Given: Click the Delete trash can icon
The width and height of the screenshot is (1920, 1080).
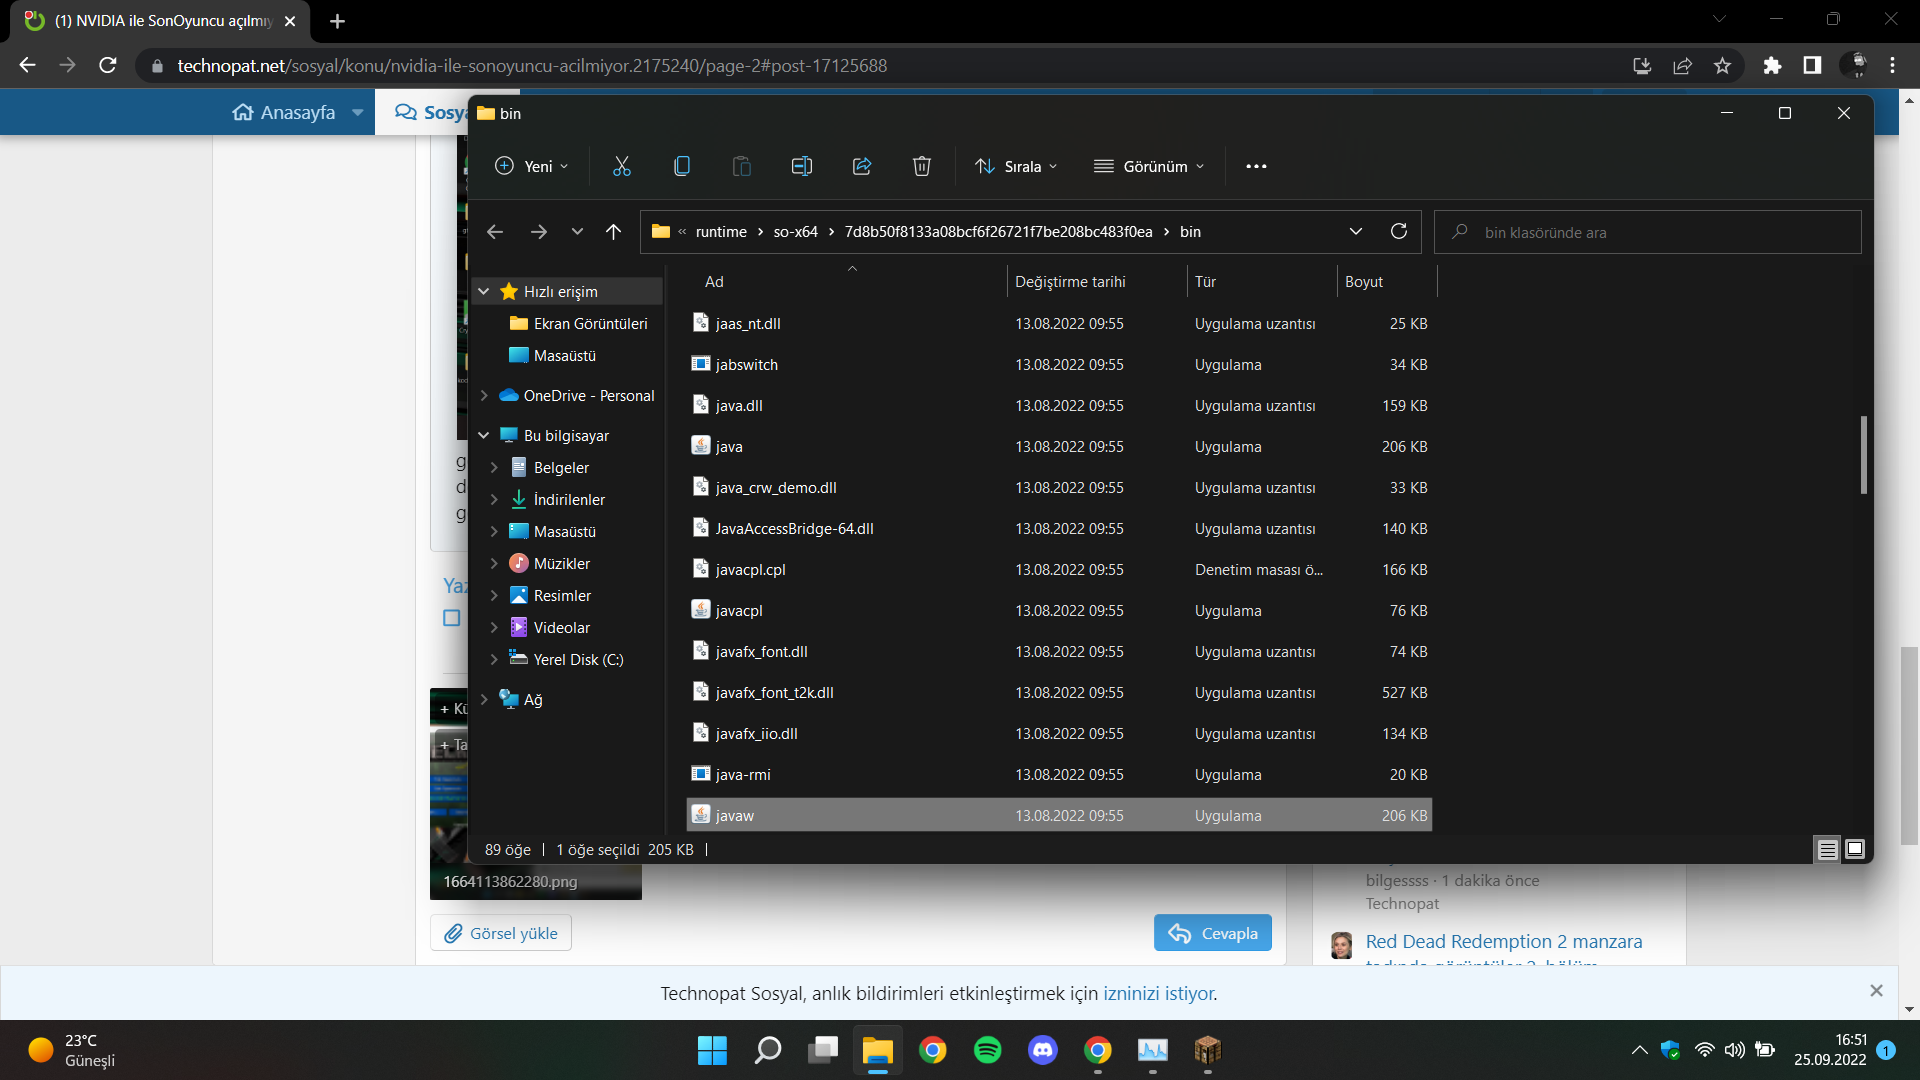Looking at the screenshot, I should coord(921,166).
